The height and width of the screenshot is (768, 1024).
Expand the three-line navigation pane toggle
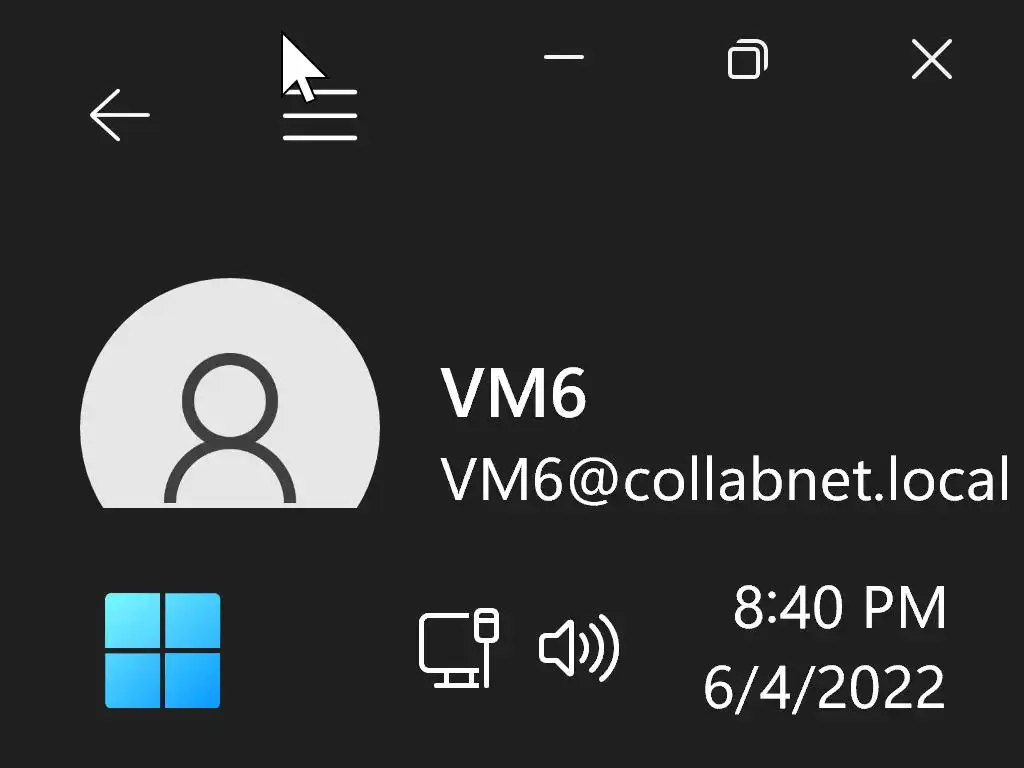320,115
